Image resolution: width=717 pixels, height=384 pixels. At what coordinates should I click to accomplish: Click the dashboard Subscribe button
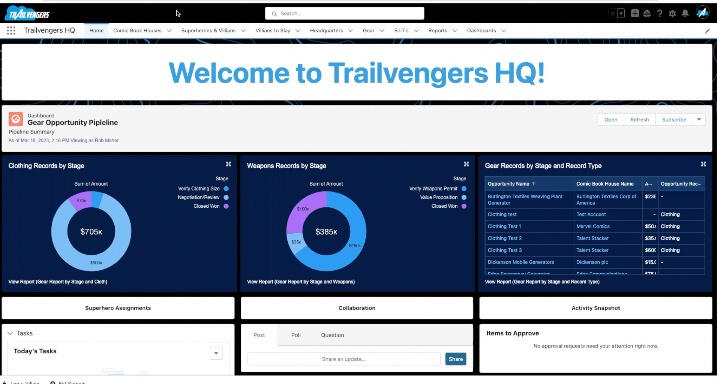[674, 120]
